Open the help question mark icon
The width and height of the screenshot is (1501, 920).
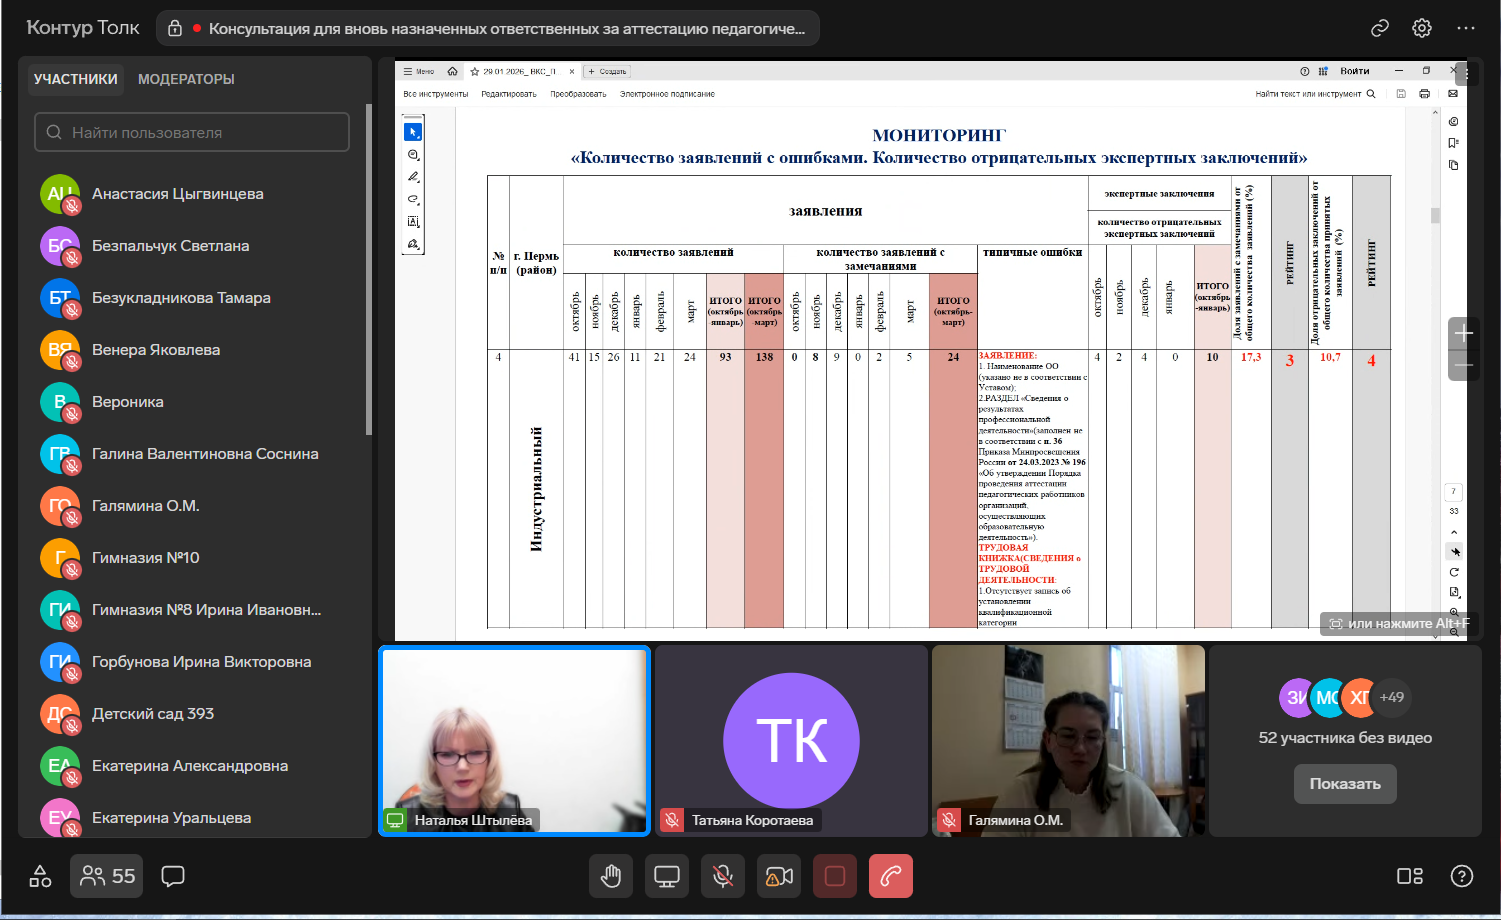click(1462, 877)
